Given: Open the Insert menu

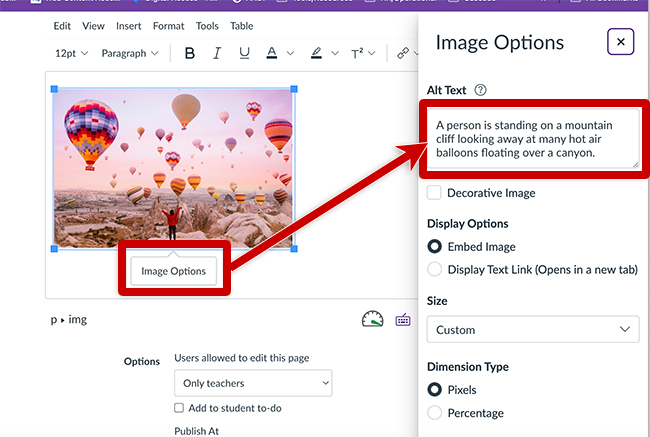Looking at the screenshot, I should (x=129, y=26).
